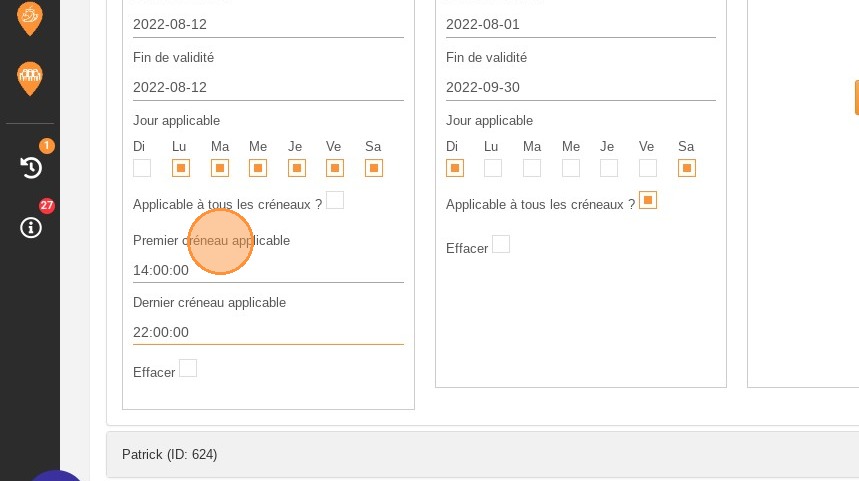
Task: Open the orange delivery map pin icon
Action: click(x=30, y=18)
